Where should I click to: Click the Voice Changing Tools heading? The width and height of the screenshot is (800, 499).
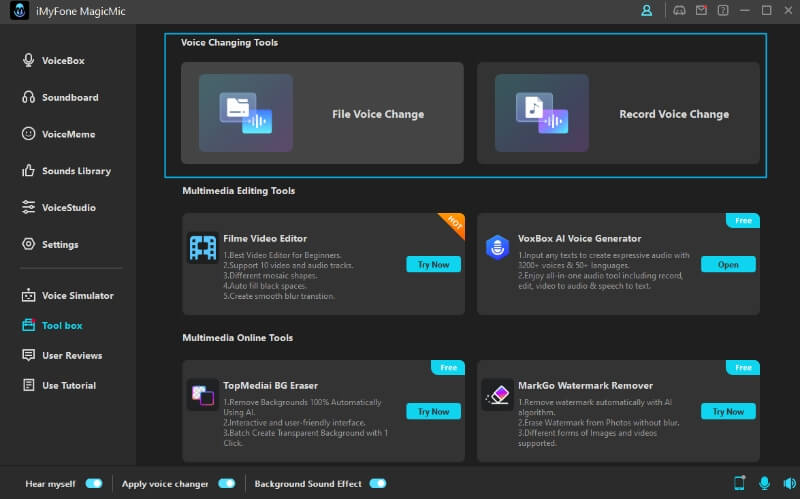click(229, 42)
